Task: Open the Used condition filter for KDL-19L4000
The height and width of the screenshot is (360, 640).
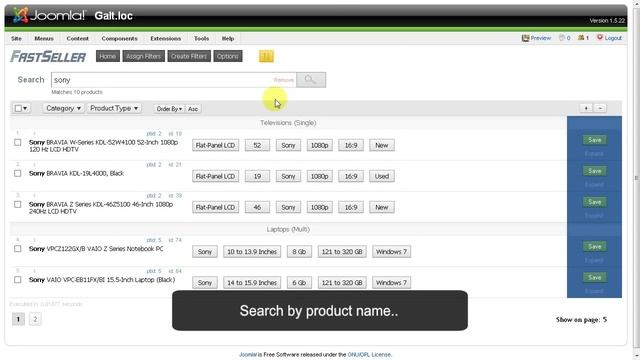Action: (x=382, y=176)
